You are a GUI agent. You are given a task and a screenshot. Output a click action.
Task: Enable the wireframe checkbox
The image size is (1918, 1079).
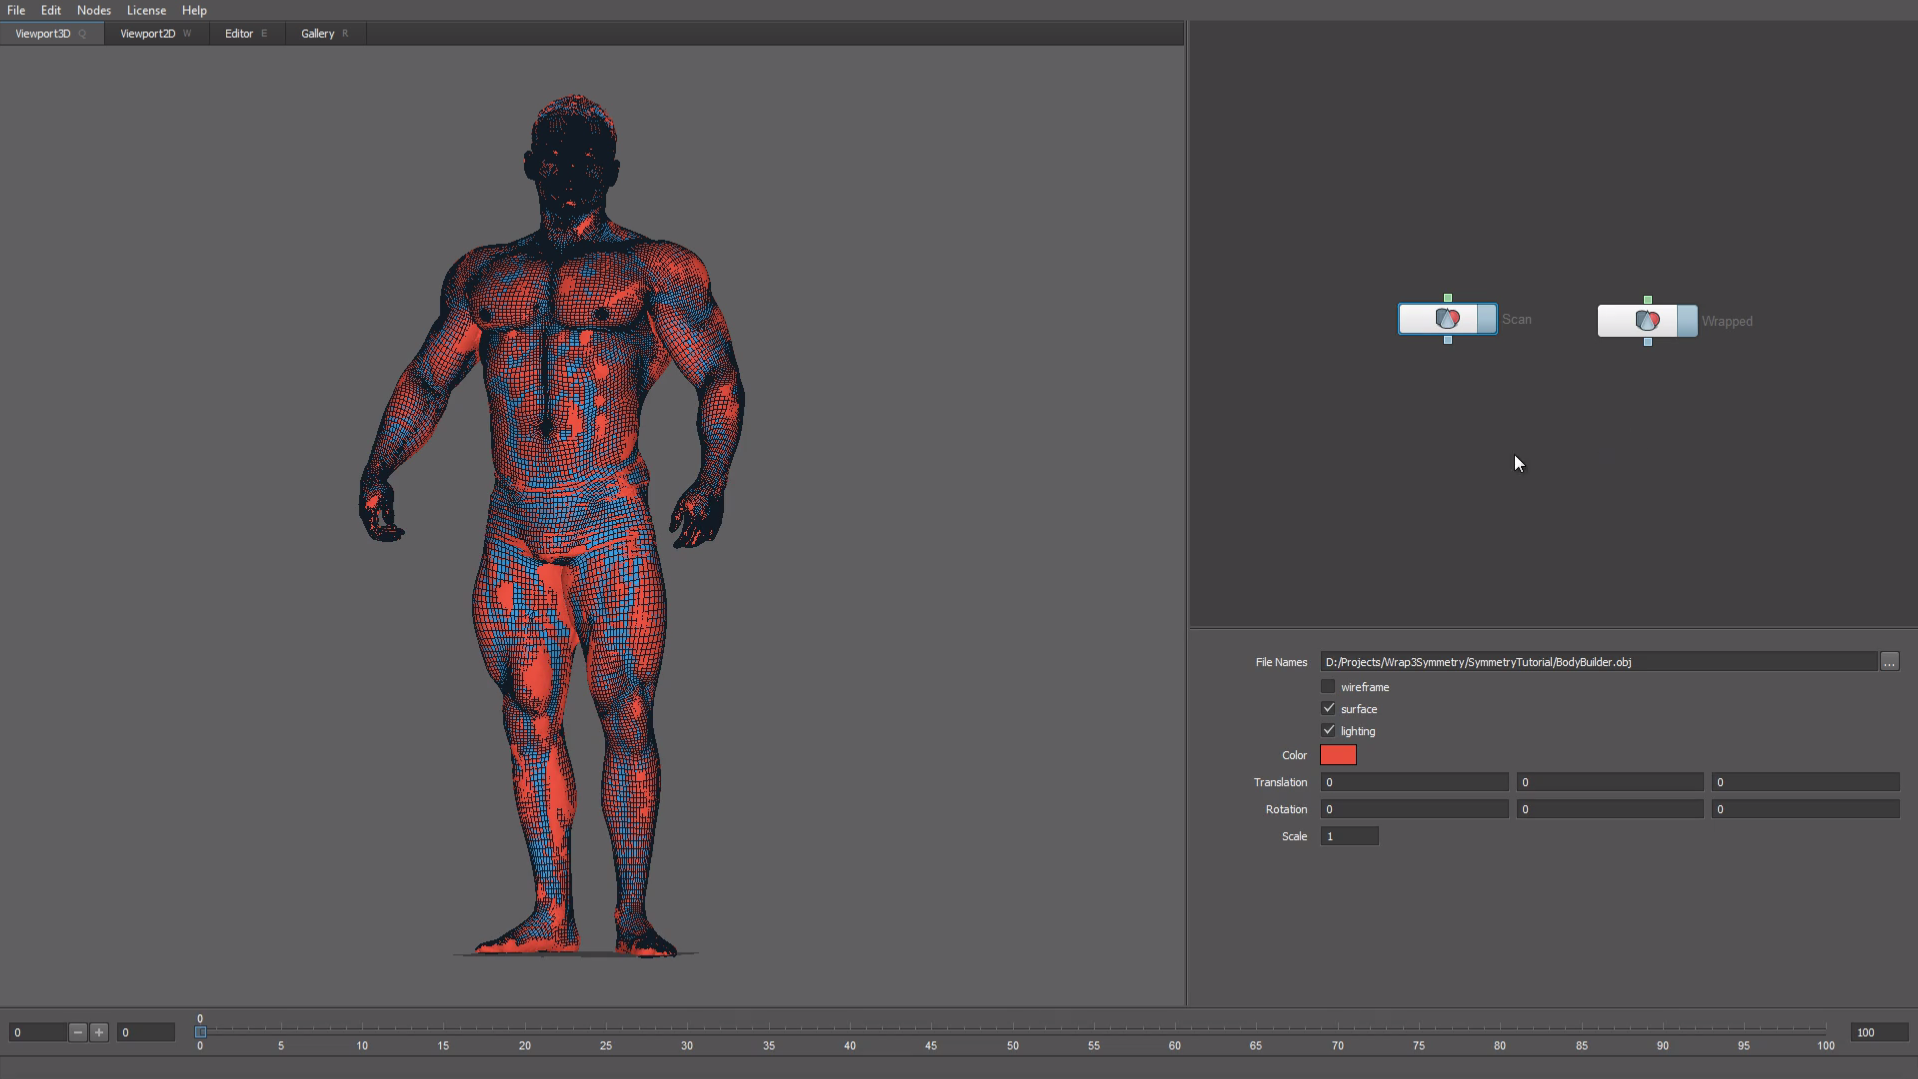(1328, 686)
